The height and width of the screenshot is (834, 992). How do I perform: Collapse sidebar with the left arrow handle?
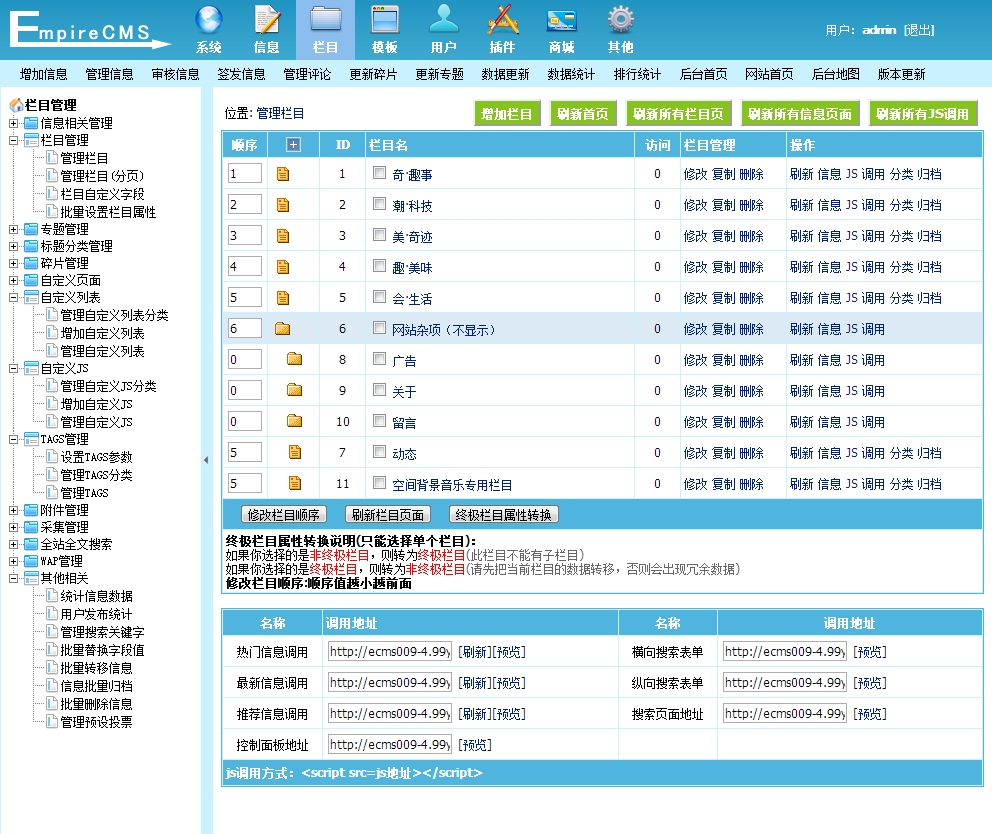coord(206,460)
